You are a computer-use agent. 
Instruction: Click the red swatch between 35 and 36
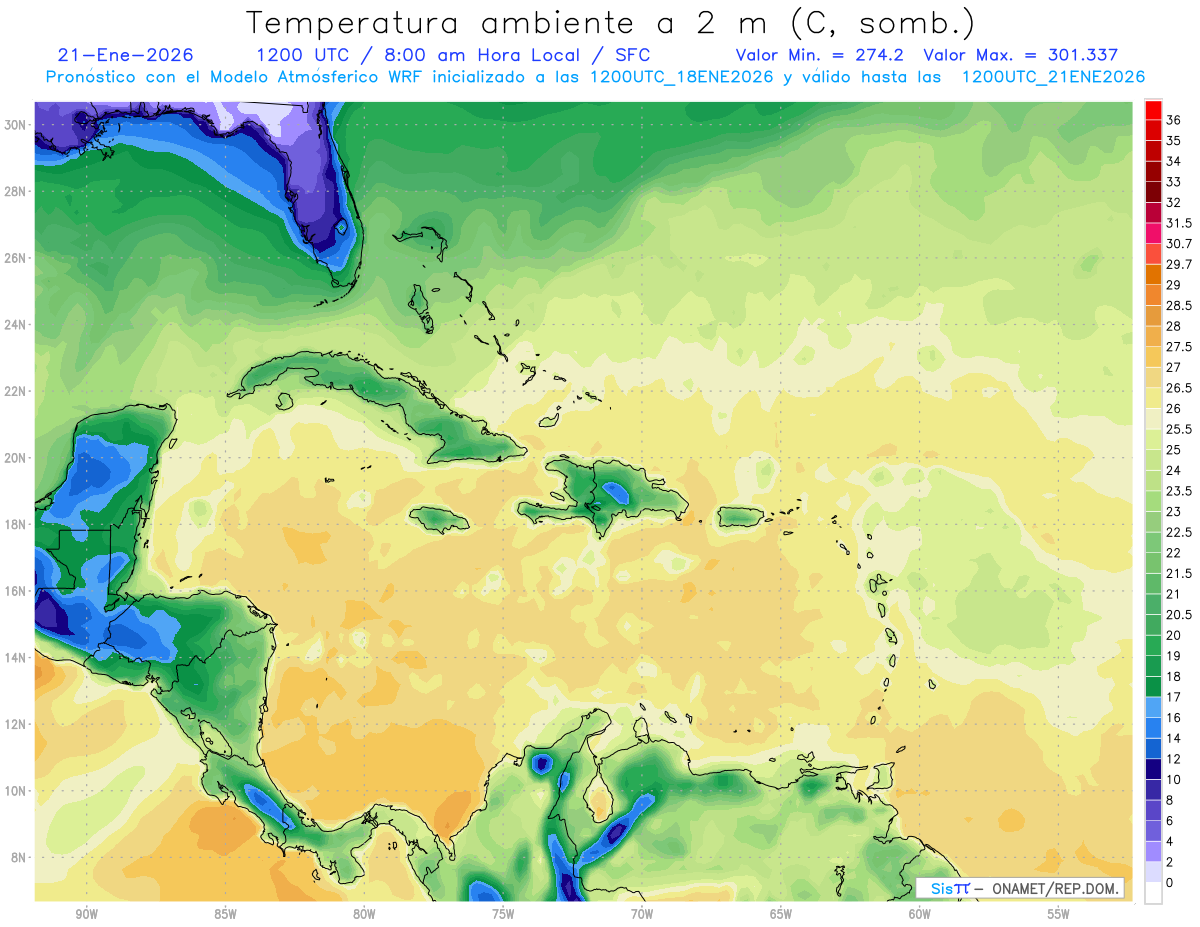(x=1153, y=130)
